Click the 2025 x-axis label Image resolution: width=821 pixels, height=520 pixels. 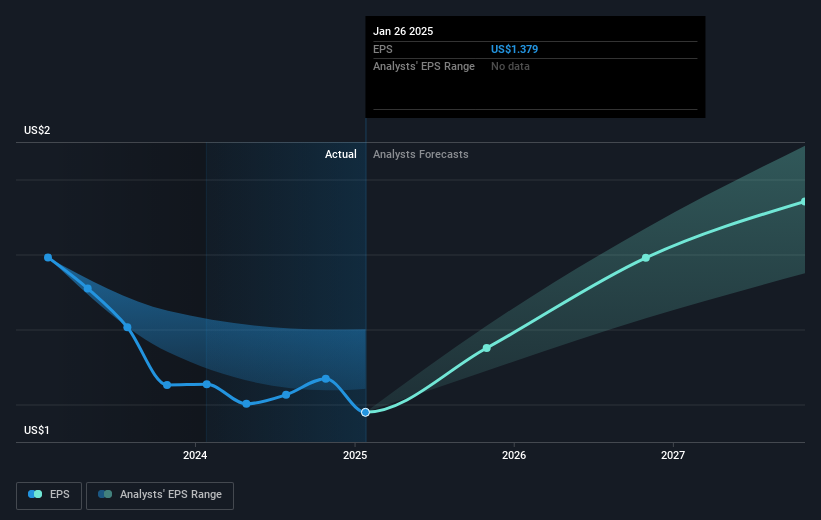(355, 455)
